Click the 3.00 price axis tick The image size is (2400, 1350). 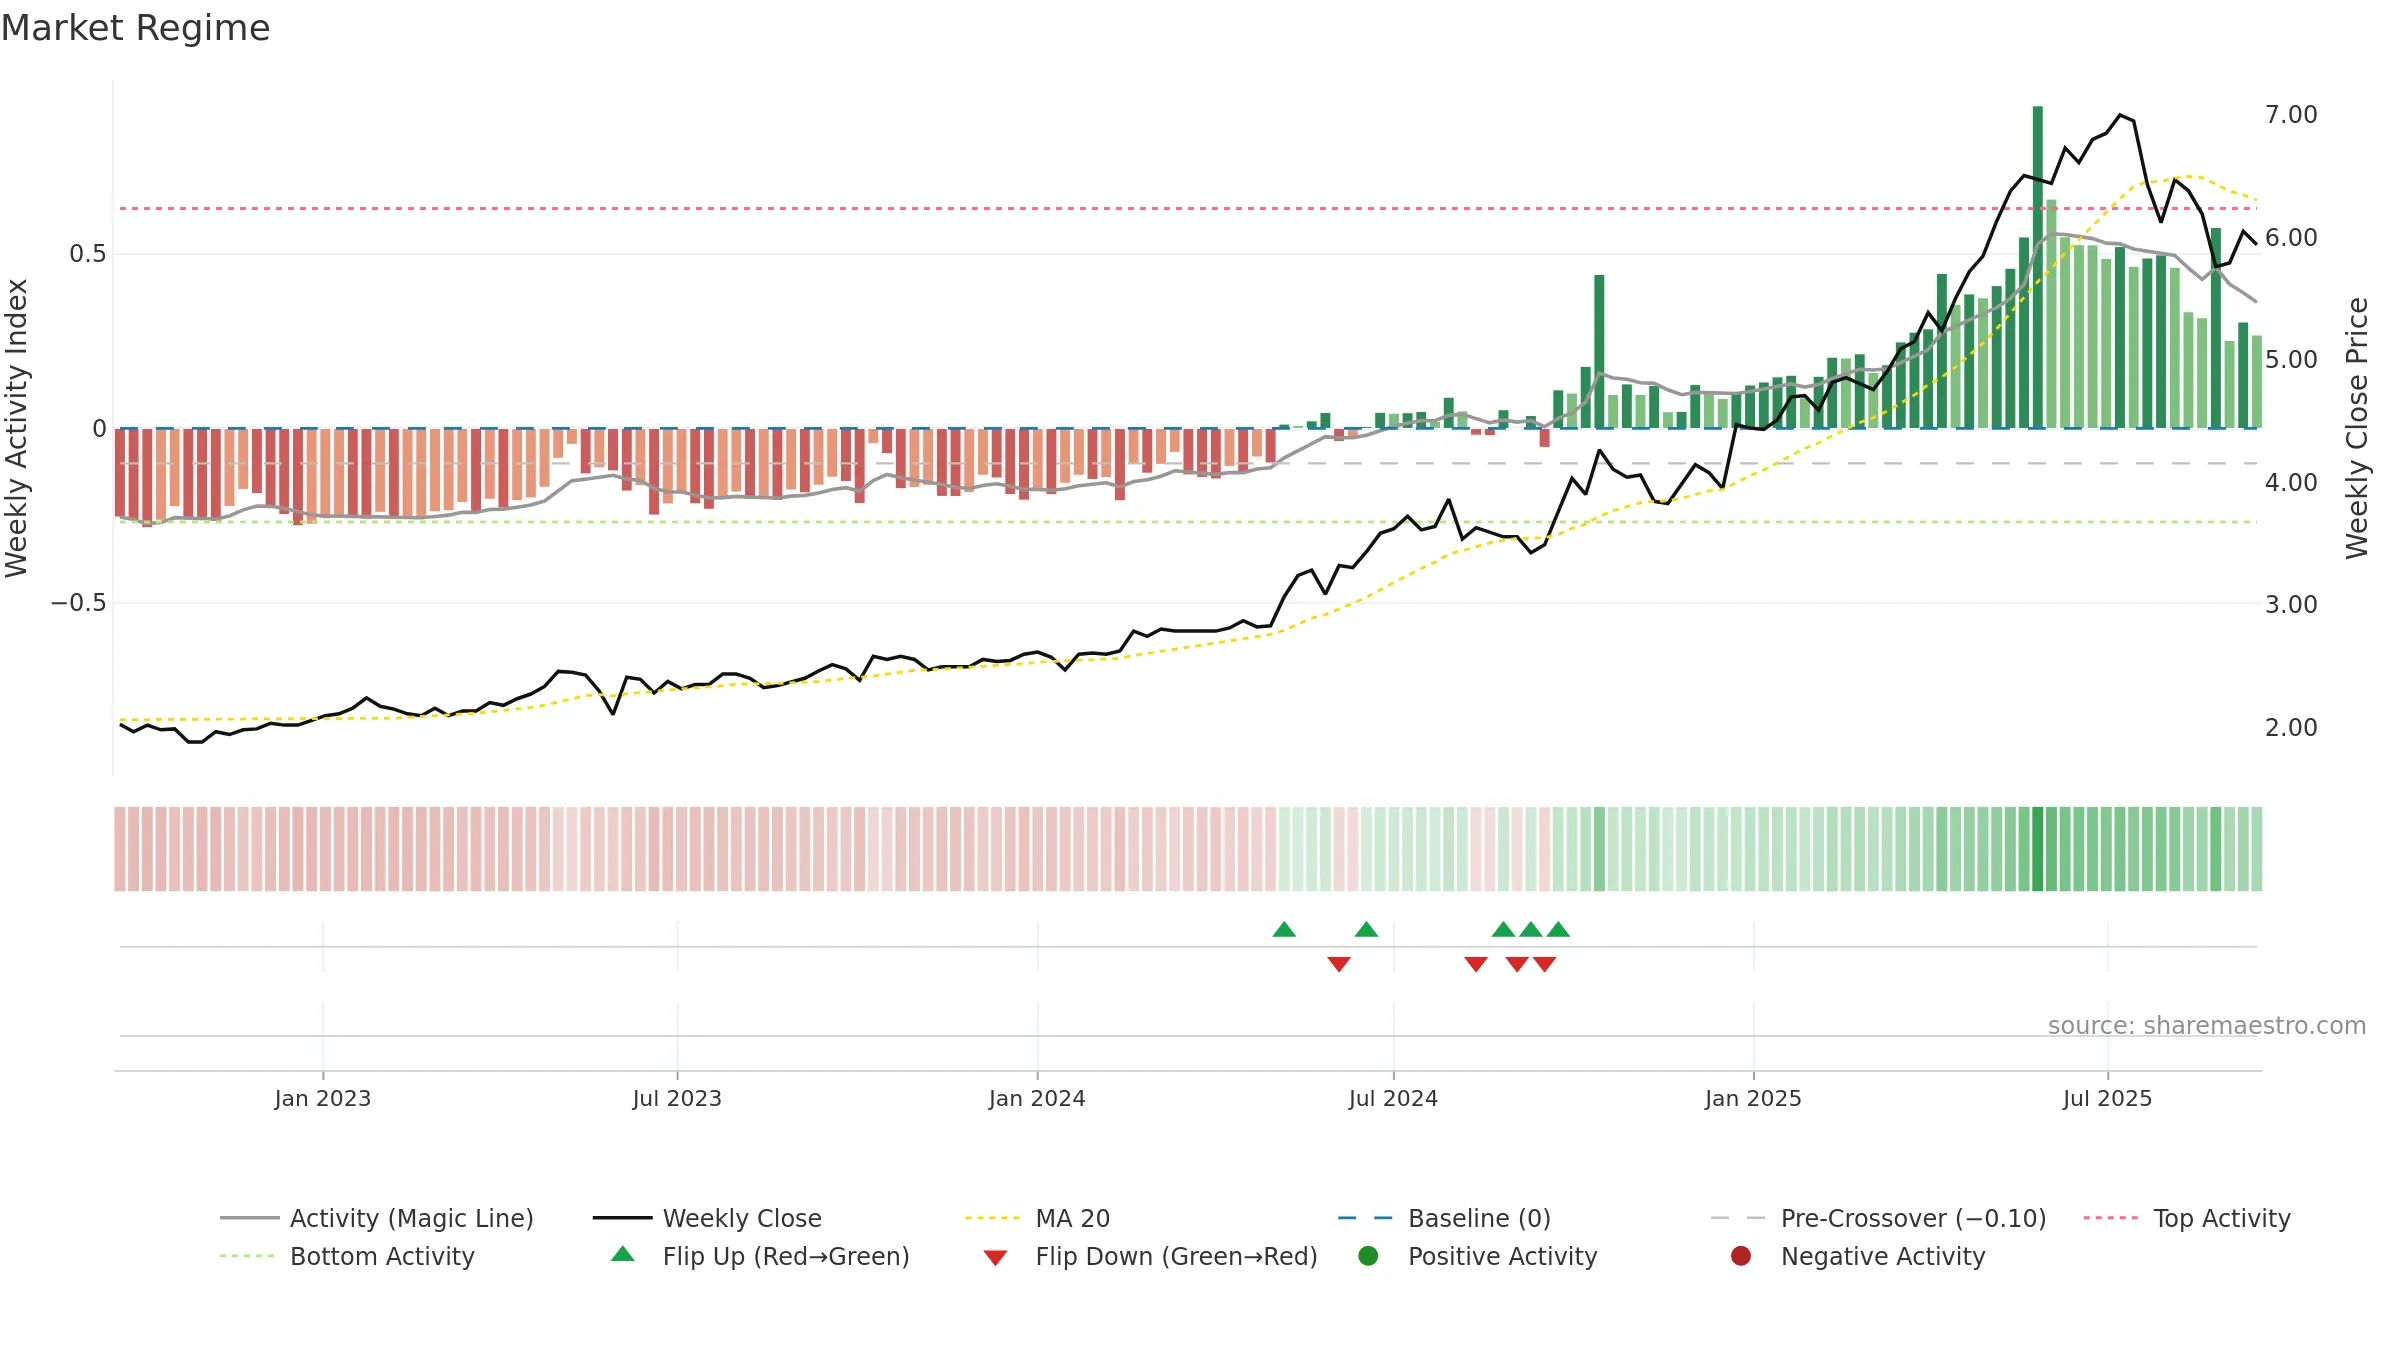coord(2291,604)
